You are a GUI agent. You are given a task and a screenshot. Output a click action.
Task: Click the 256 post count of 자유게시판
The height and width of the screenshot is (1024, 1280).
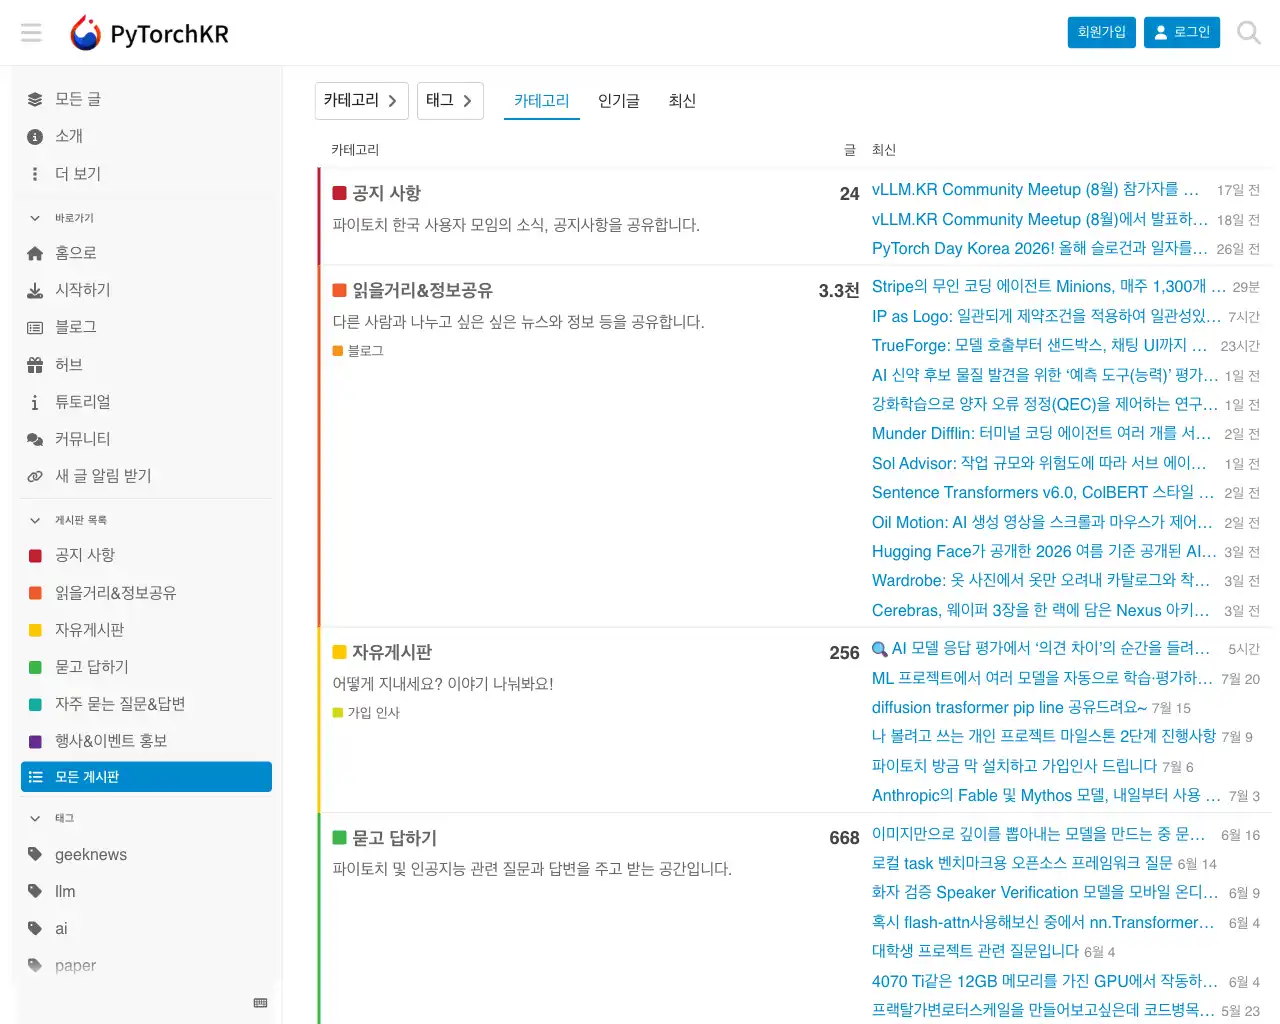(x=844, y=653)
